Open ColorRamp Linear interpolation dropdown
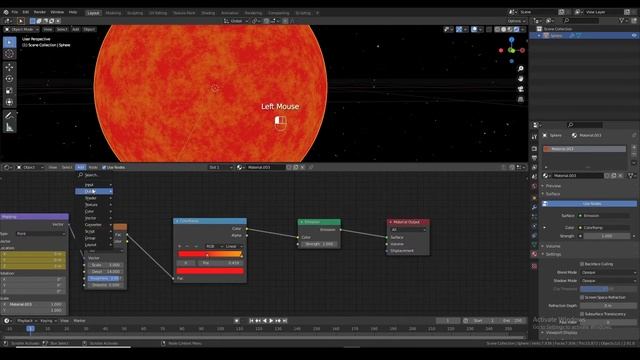Screen dimensions: 640x360 pyautogui.click(x=234, y=247)
